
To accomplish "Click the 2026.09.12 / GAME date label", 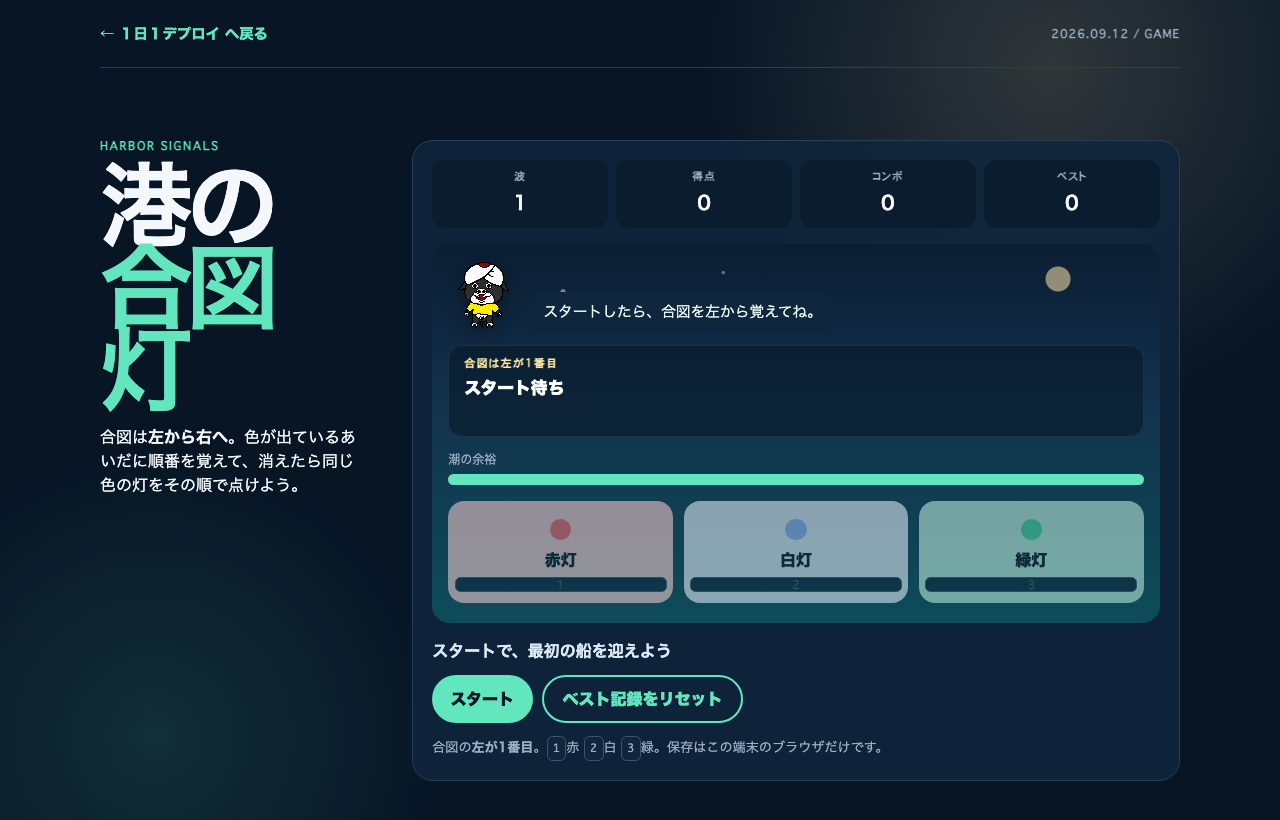I will click(x=1115, y=34).
